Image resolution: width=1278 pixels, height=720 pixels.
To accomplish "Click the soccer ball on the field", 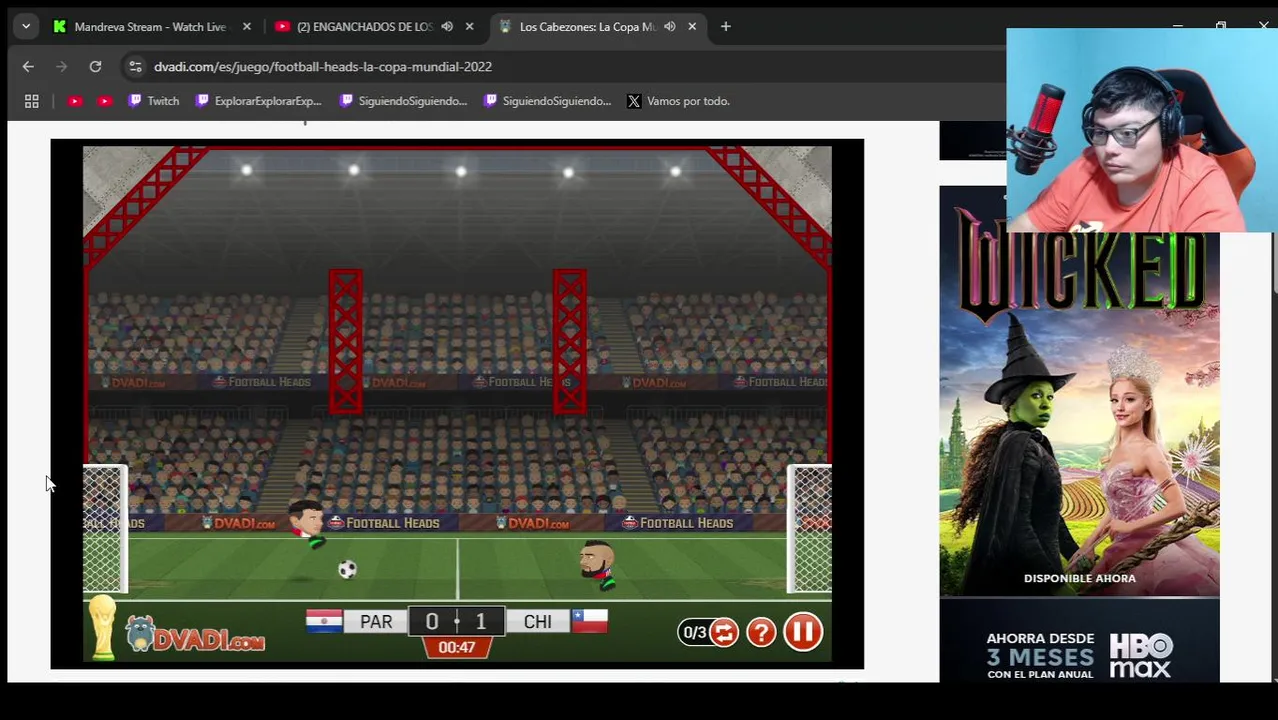I will [x=347, y=569].
